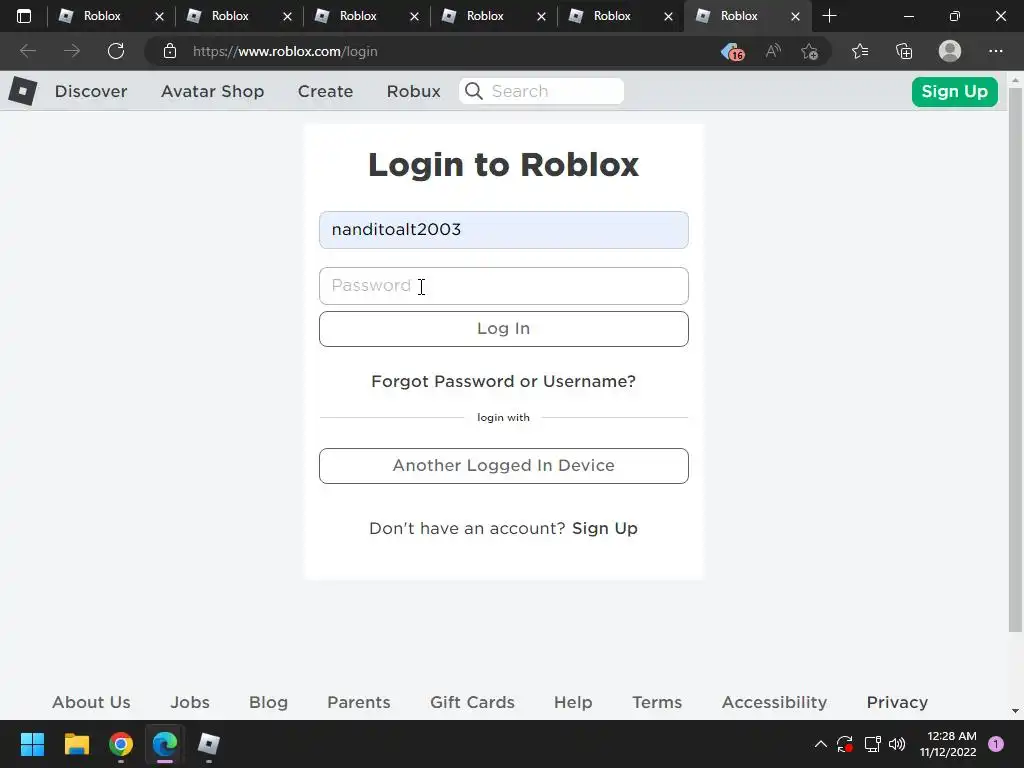This screenshot has width=1024, height=768.
Task: Open the Favorites list icon
Action: click(x=860, y=51)
